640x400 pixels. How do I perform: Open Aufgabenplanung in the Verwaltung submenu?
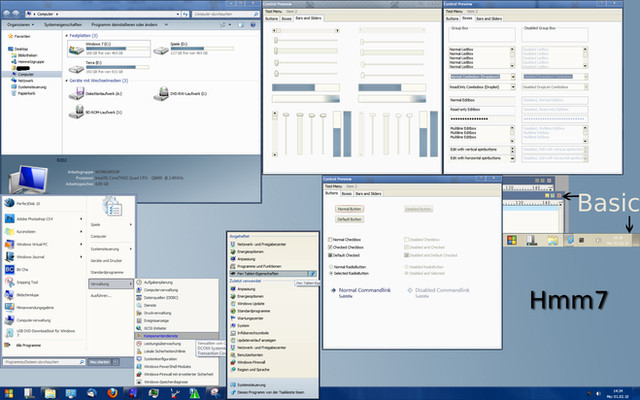pyautogui.click(x=176, y=282)
